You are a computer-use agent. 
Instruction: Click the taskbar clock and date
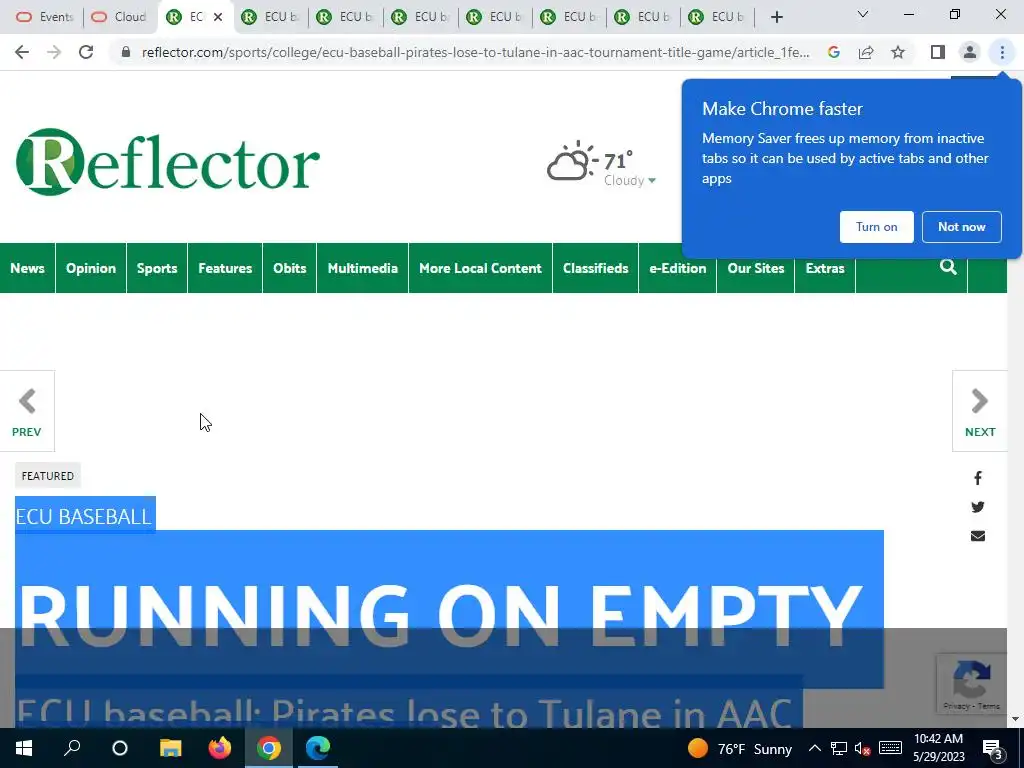point(938,748)
